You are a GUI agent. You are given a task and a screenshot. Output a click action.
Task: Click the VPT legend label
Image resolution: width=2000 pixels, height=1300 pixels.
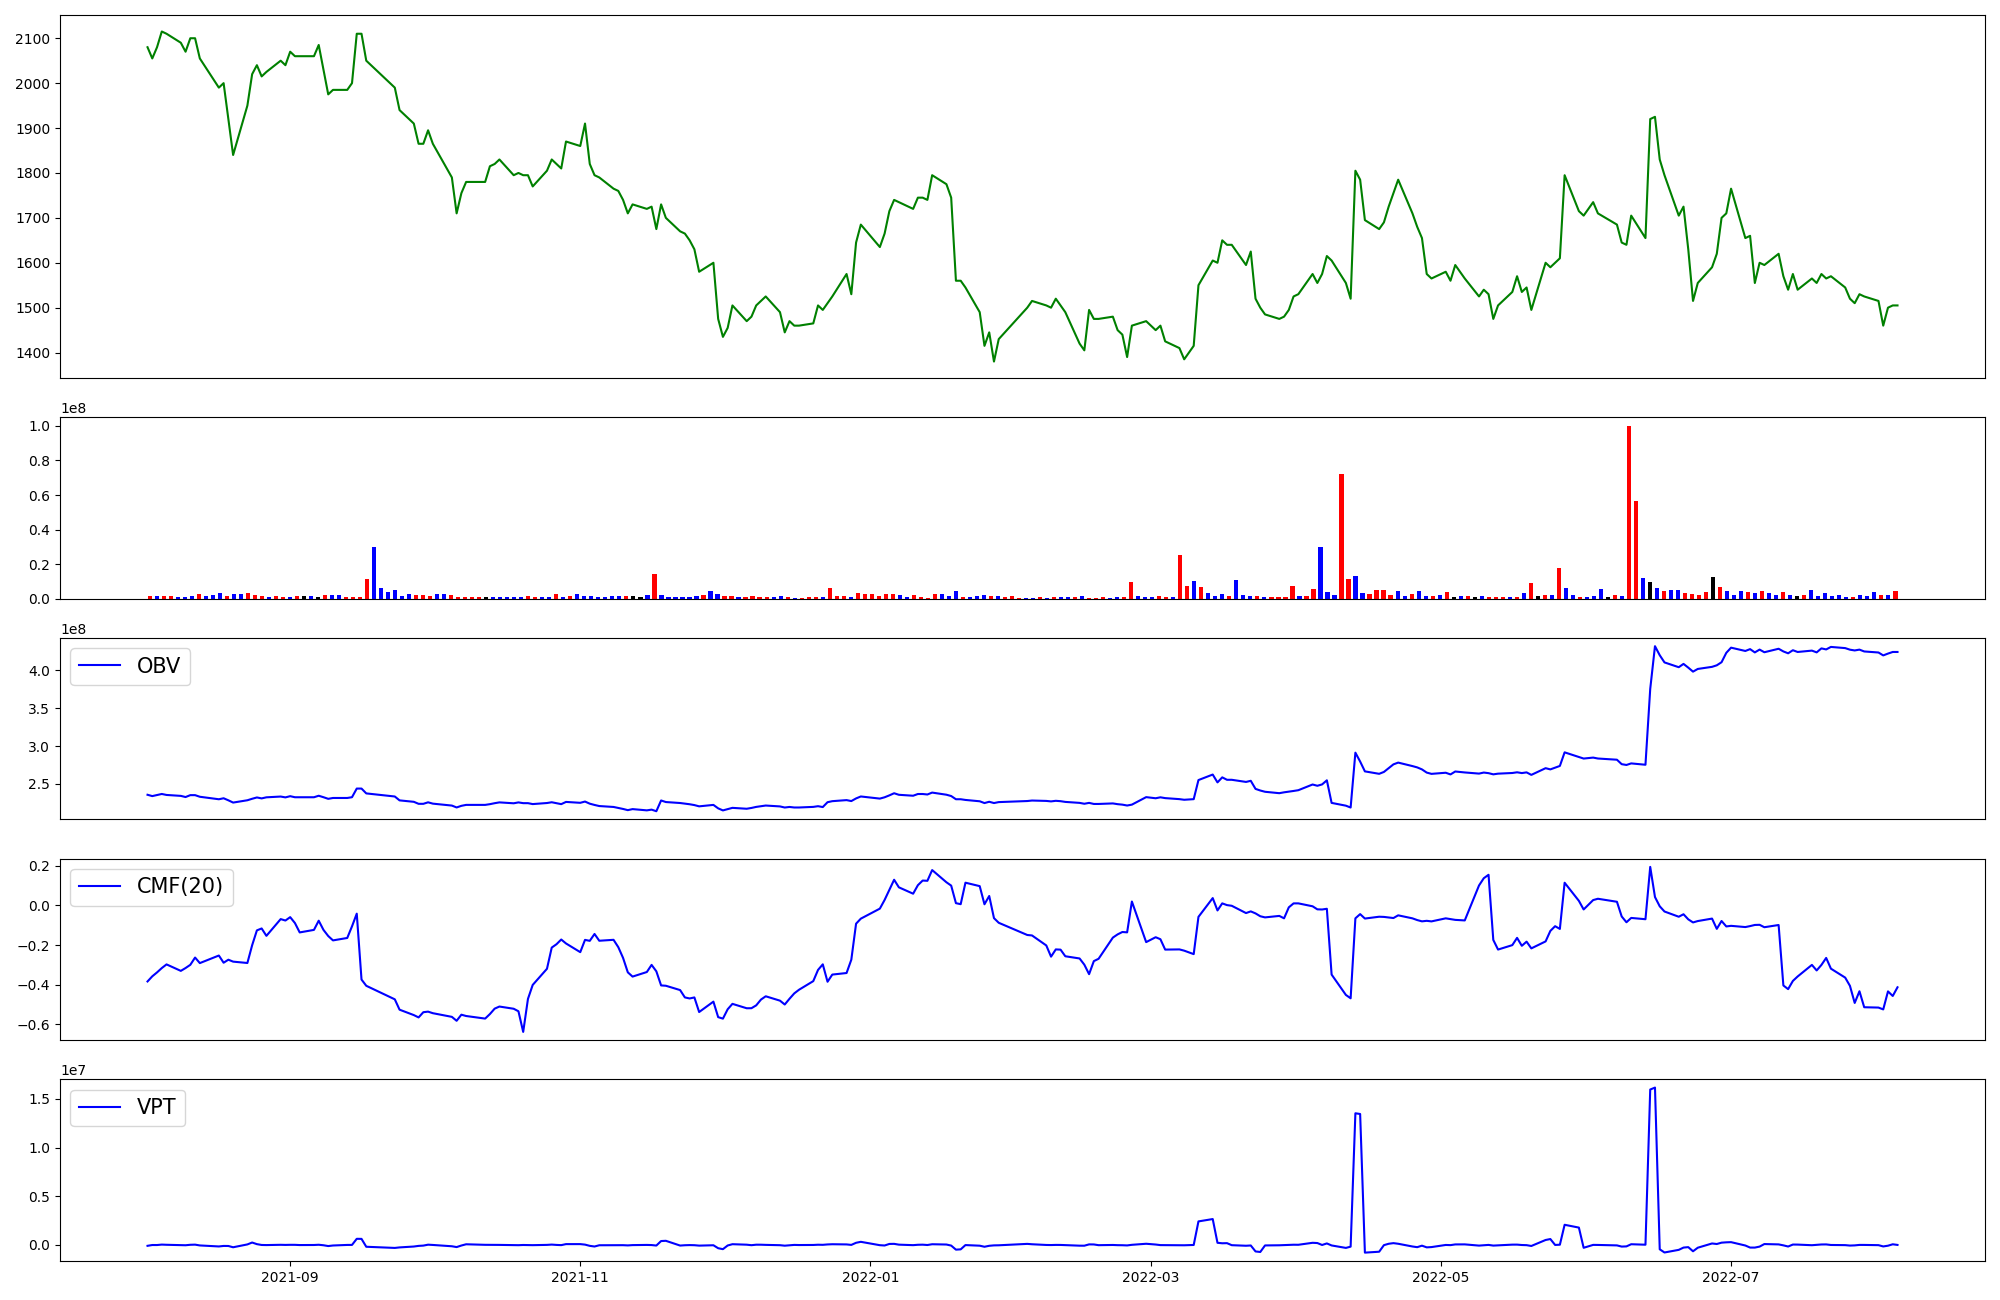pyautogui.click(x=156, y=1107)
